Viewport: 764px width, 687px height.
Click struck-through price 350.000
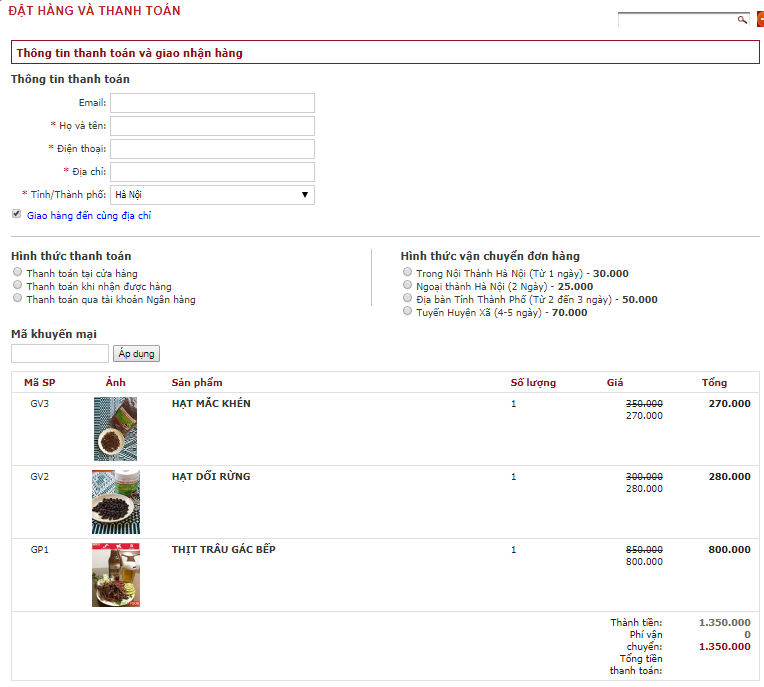[644, 403]
